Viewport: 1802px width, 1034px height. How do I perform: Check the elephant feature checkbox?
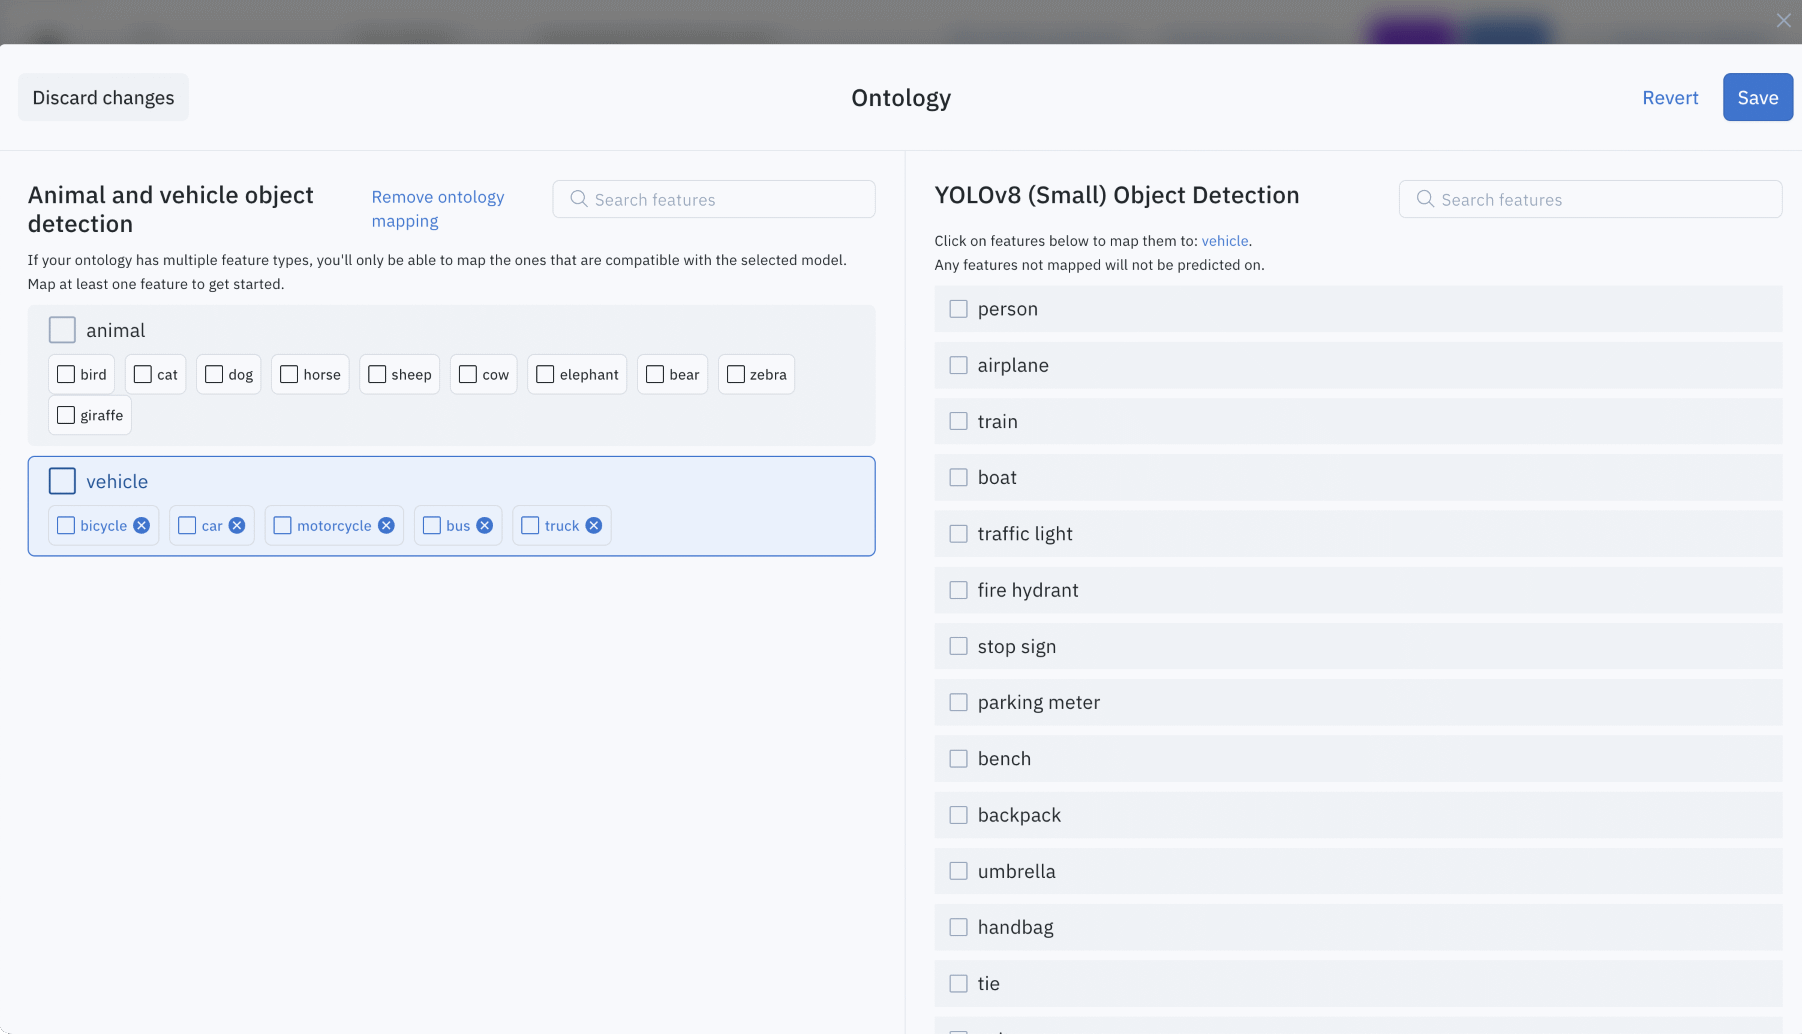(x=545, y=374)
